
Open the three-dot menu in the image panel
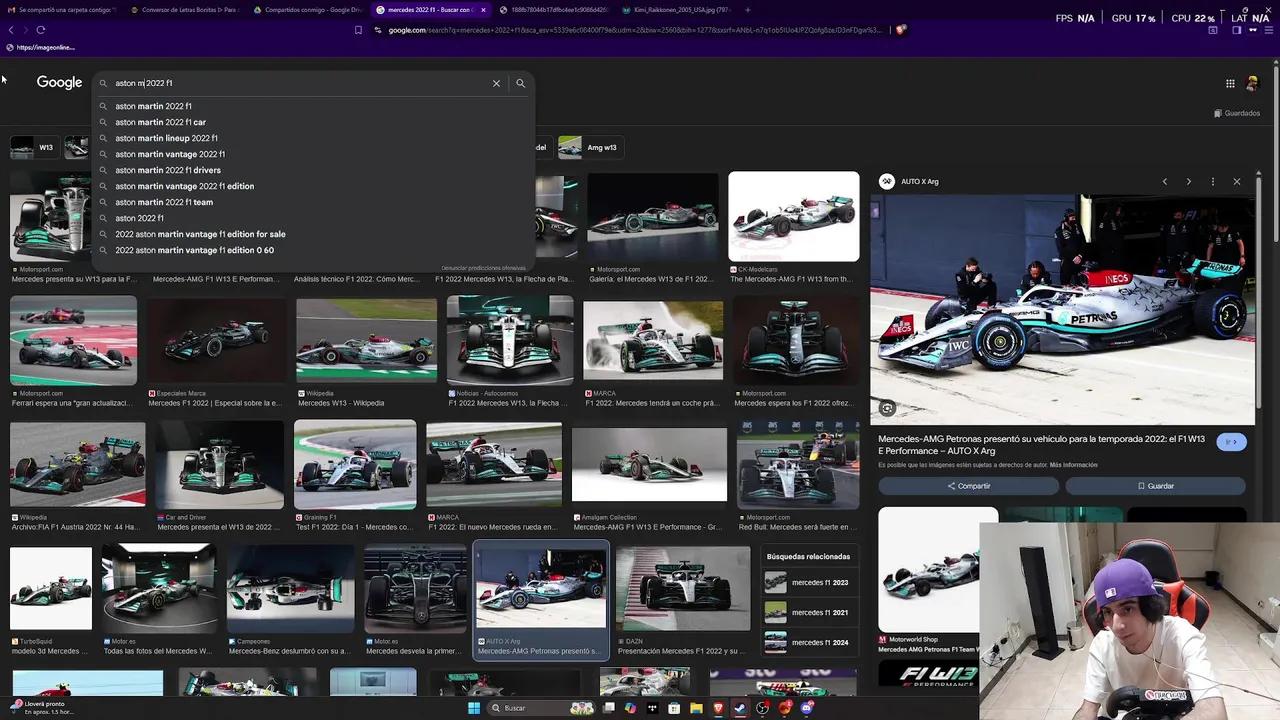click(1212, 181)
